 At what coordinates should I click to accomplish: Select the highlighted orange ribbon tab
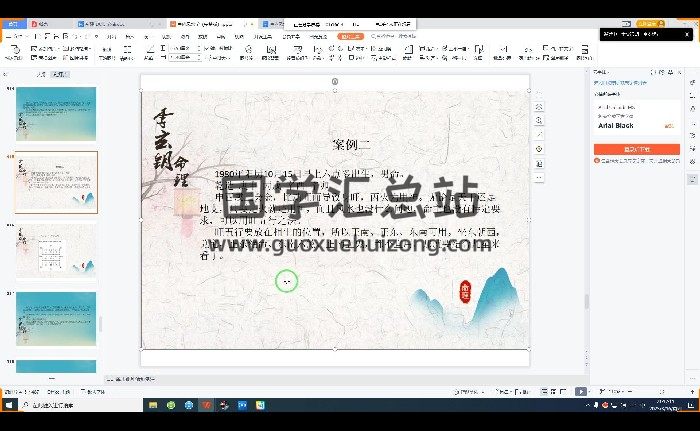coord(350,36)
